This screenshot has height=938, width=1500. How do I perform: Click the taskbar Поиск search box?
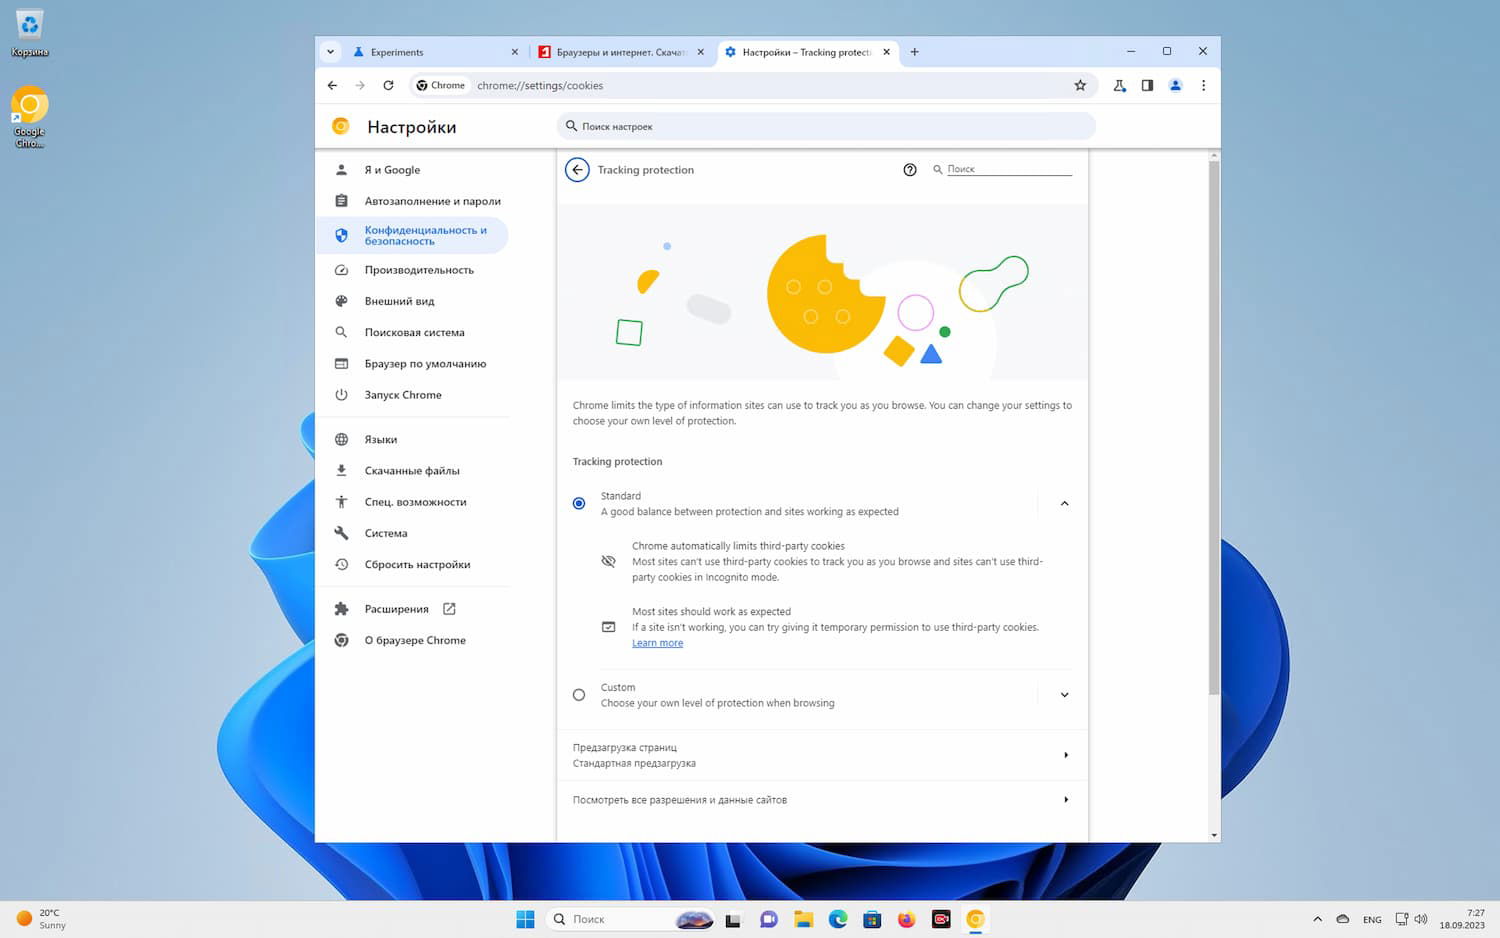(x=632, y=920)
